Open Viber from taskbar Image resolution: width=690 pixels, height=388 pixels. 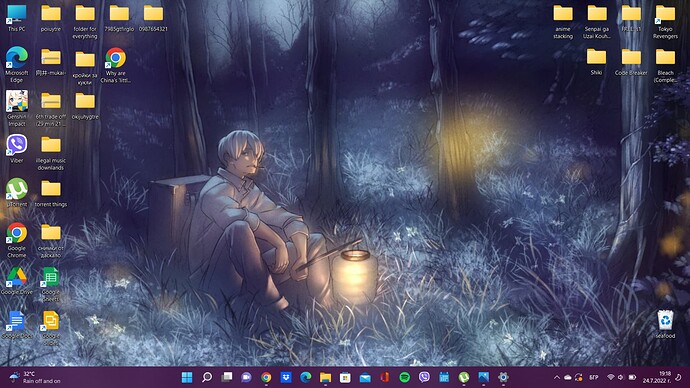424,377
